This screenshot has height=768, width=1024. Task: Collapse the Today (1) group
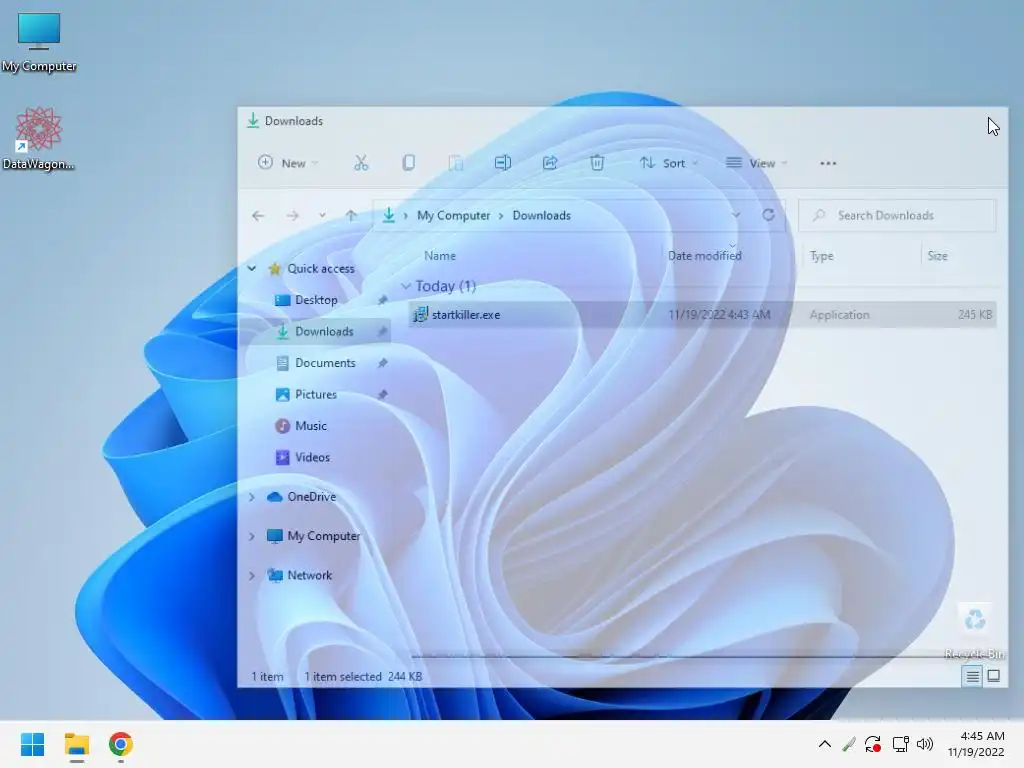[406, 286]
